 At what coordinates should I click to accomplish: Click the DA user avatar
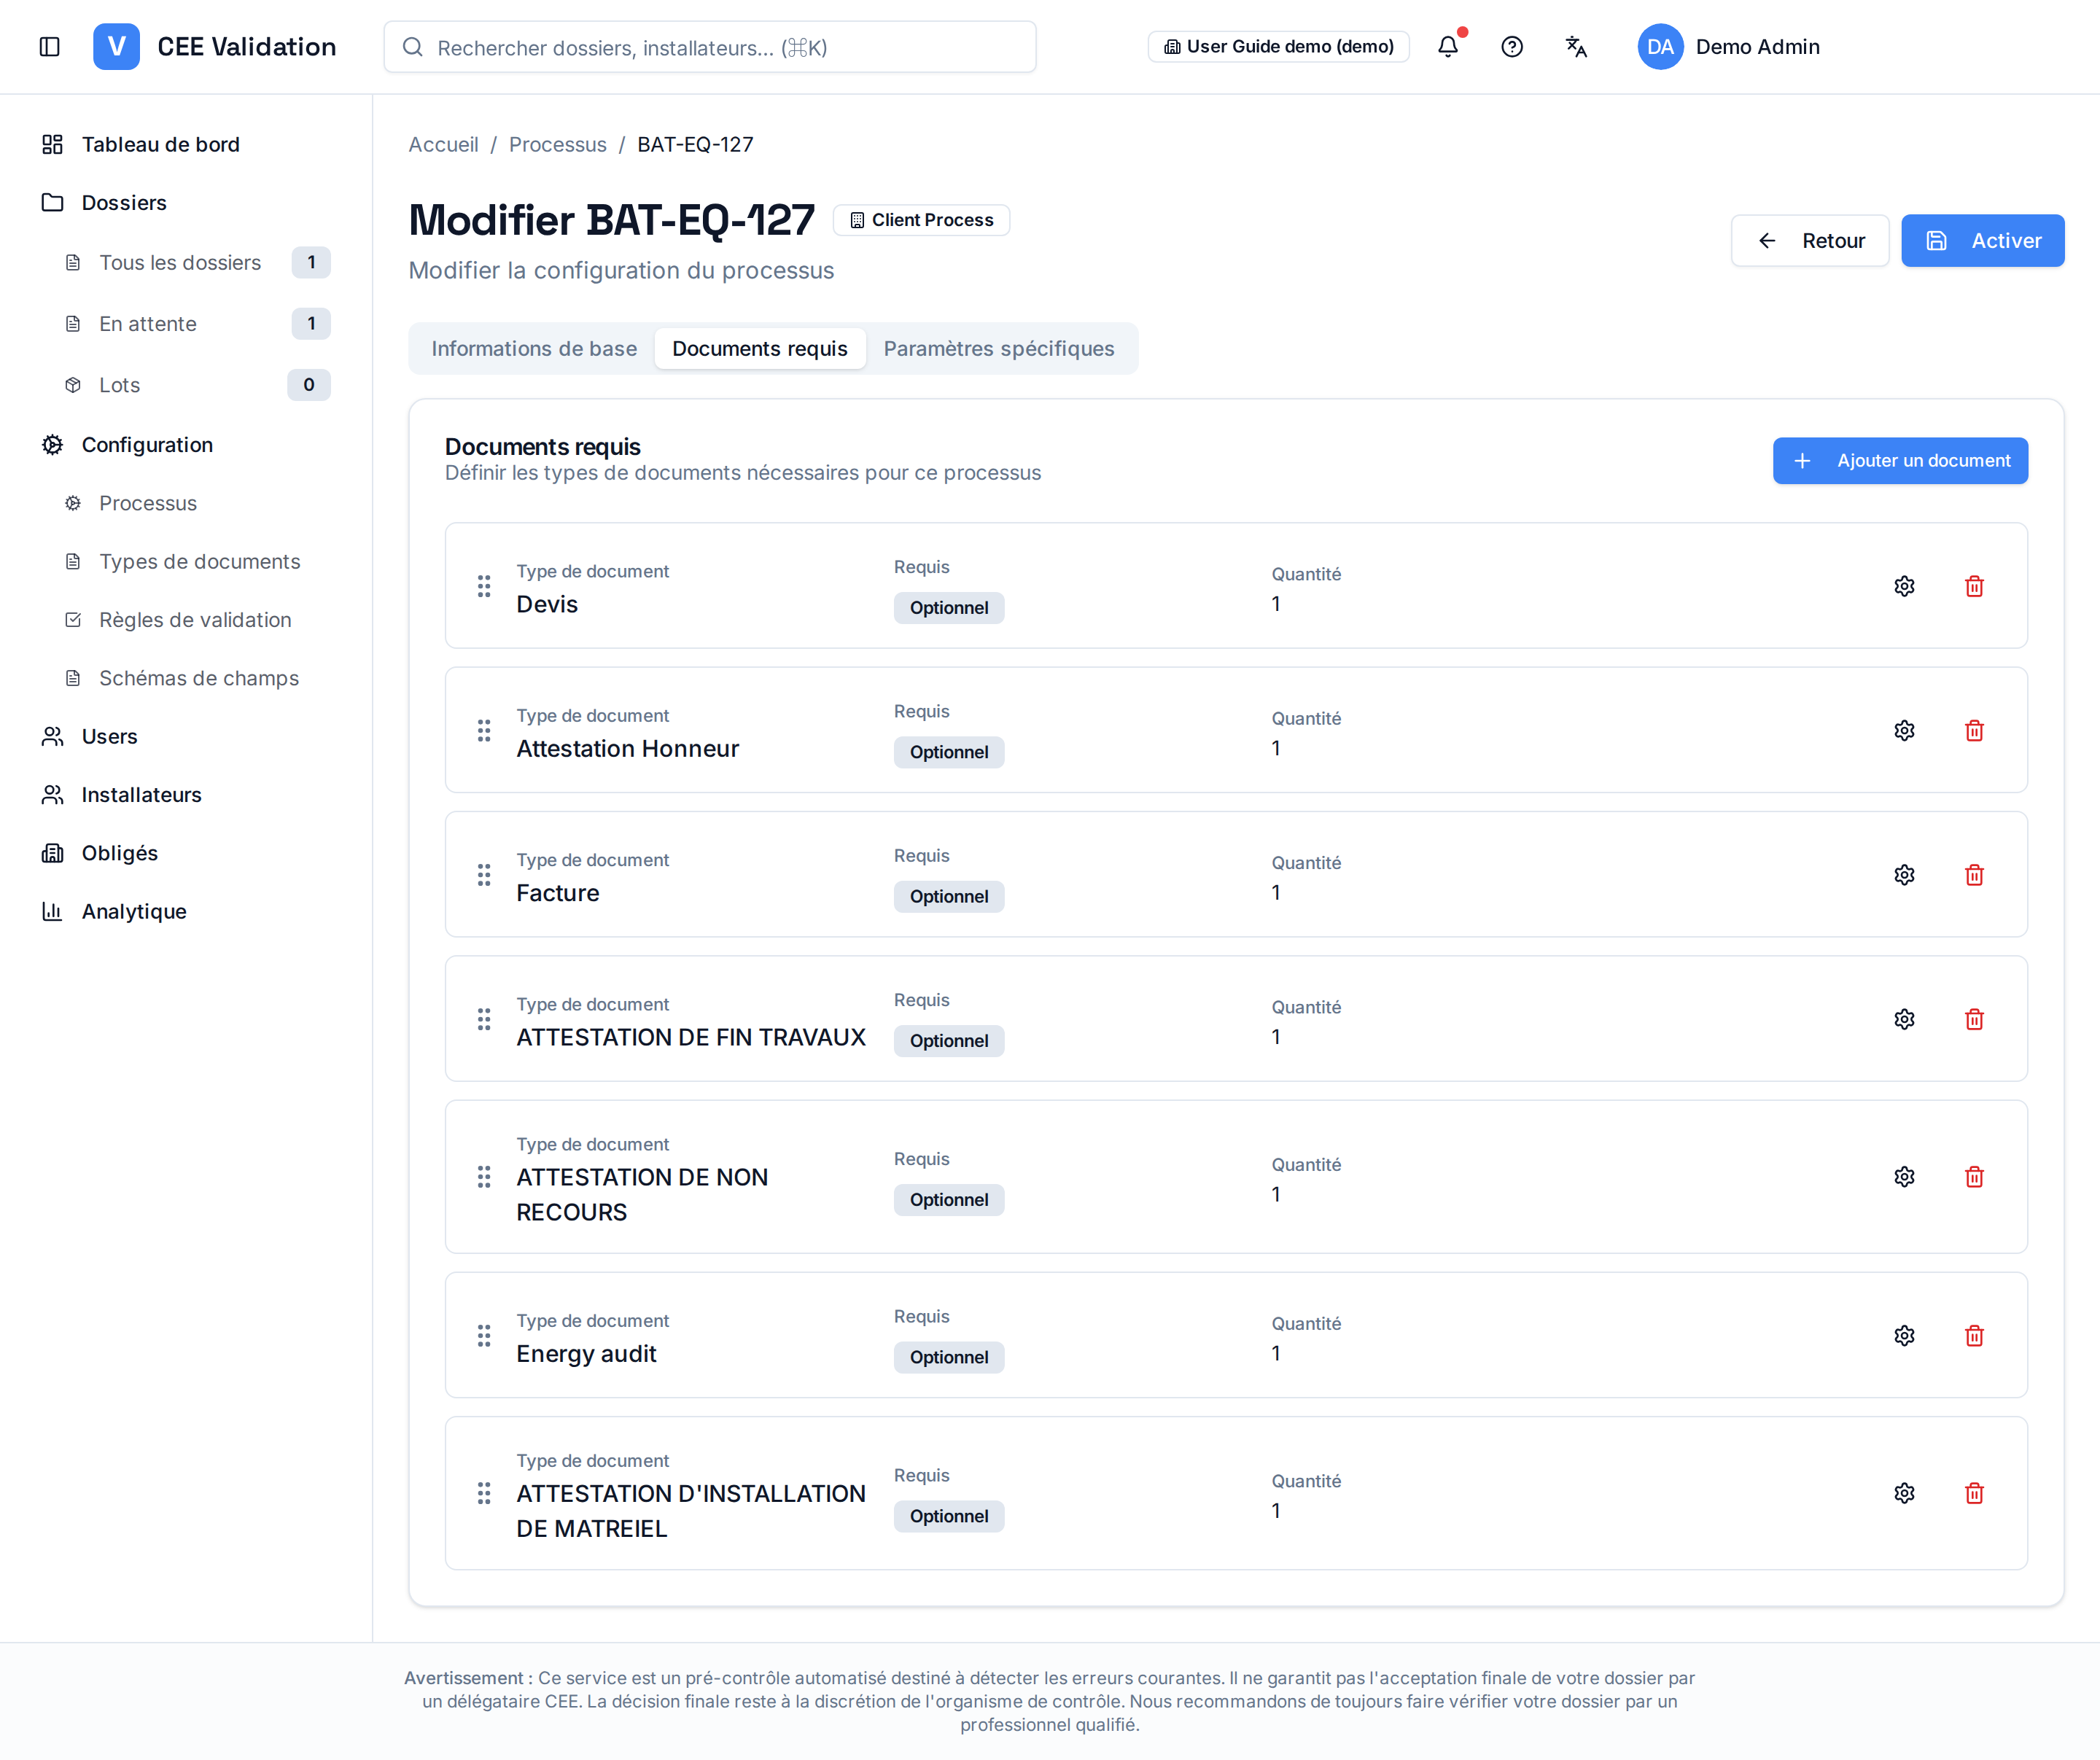(1660, 47)
